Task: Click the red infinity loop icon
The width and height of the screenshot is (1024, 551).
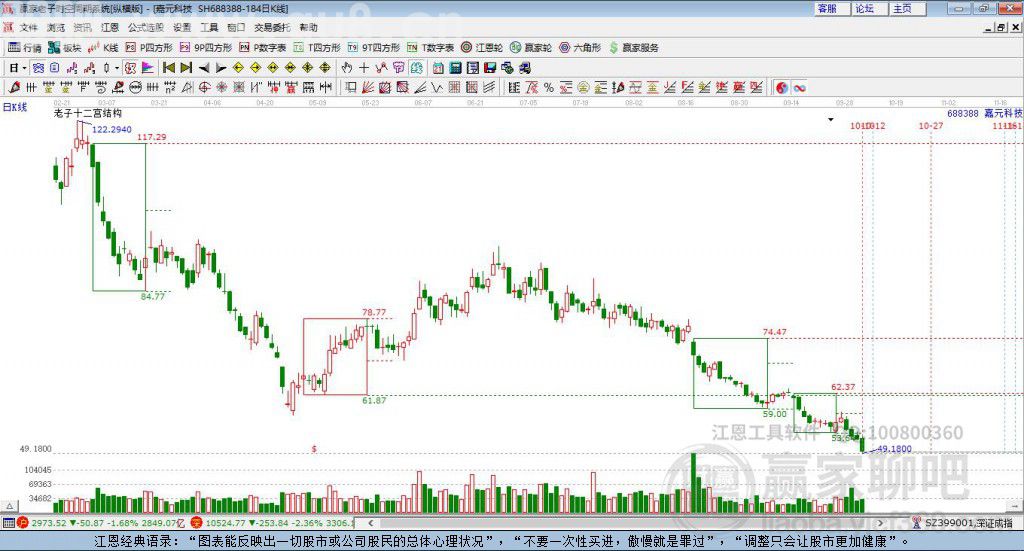Action: pos(799,87)
